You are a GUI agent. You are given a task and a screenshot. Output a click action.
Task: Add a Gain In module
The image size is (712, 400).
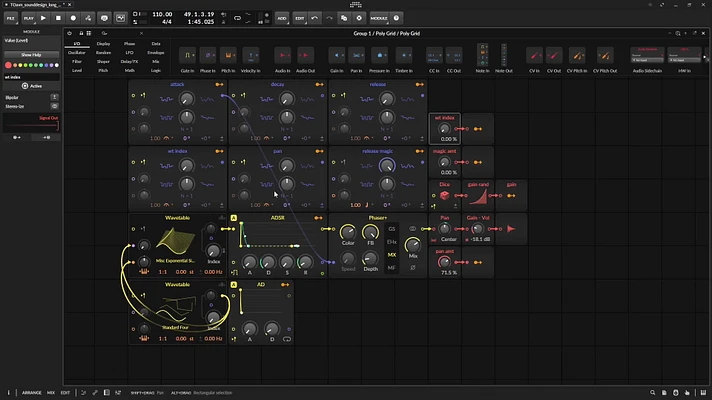coord(336,56)
